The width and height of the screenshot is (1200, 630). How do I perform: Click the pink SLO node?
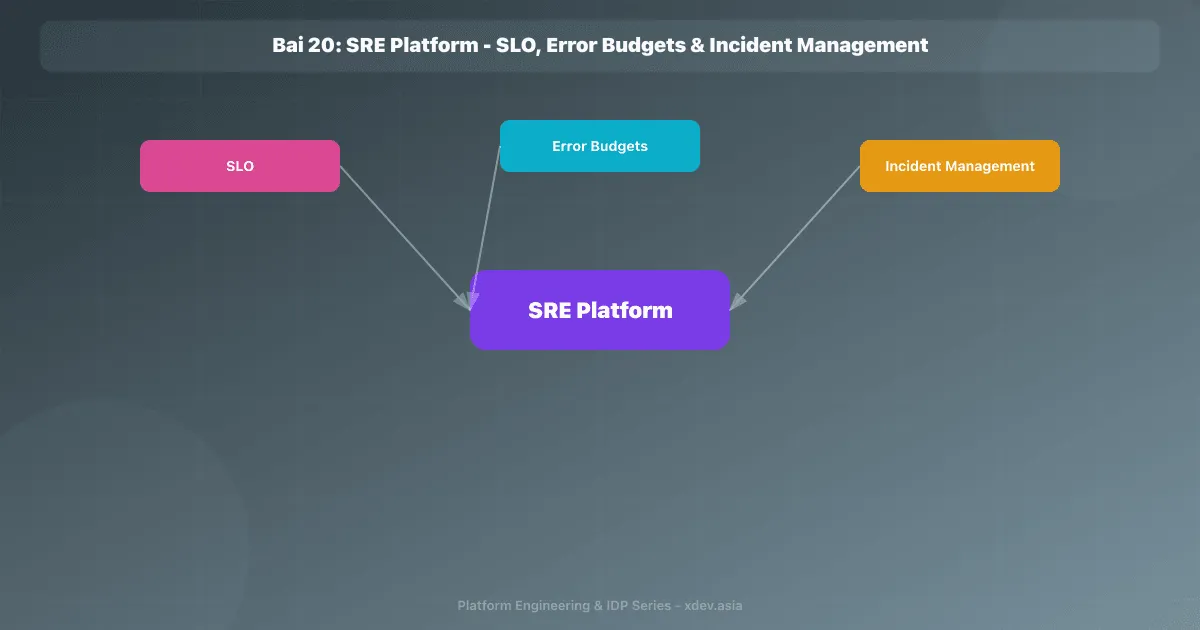[x=240, y=166]
